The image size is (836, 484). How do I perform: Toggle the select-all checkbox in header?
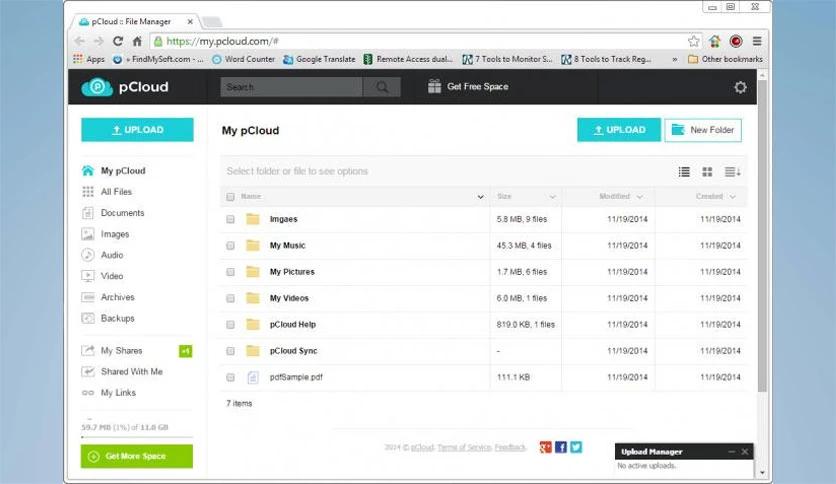click(230, 197)
